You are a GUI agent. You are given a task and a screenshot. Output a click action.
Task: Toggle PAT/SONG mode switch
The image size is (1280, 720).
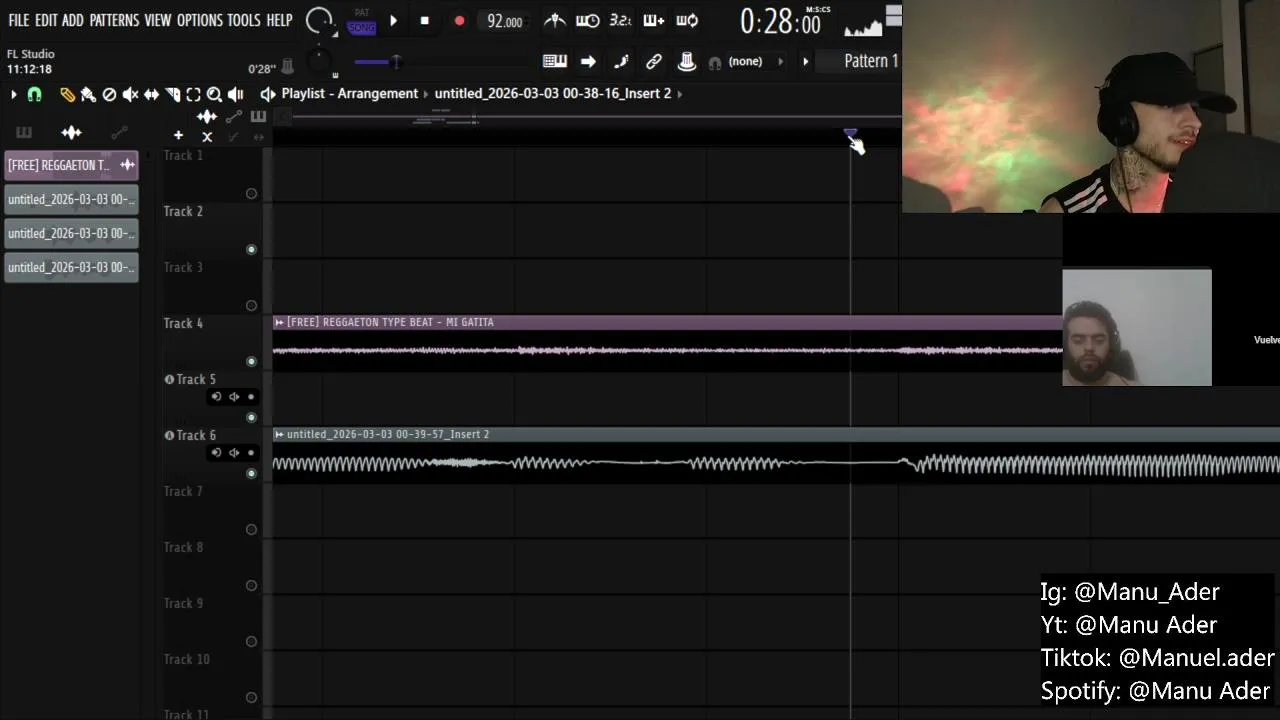click(x=362, y=22)
